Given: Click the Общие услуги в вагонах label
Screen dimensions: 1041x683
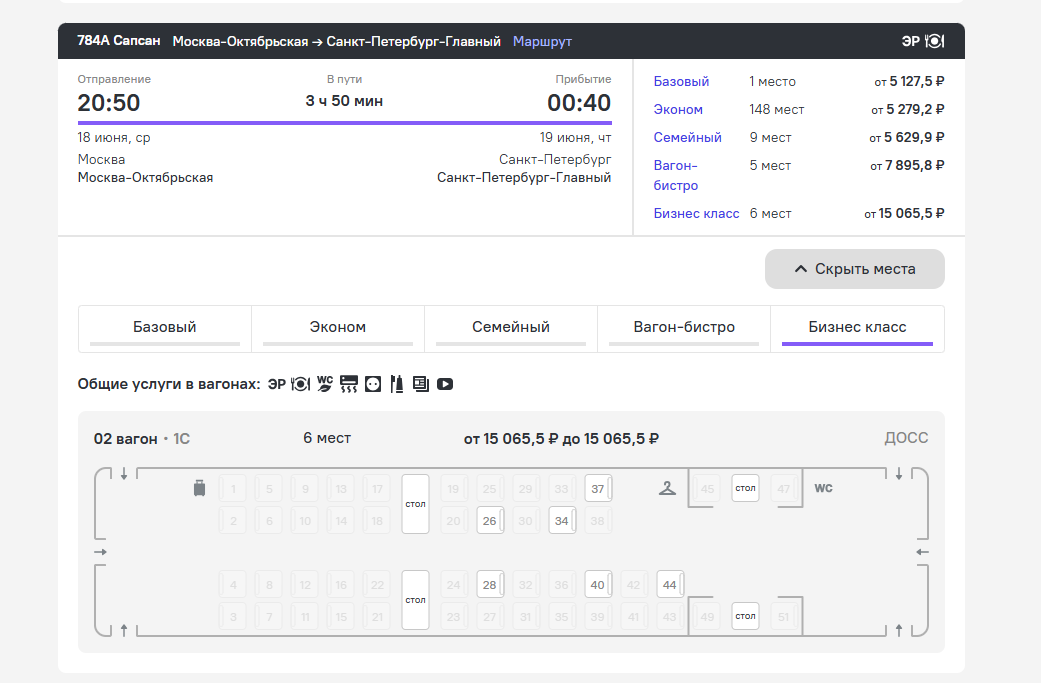Looking at the screenshot, I should point(169,384).
